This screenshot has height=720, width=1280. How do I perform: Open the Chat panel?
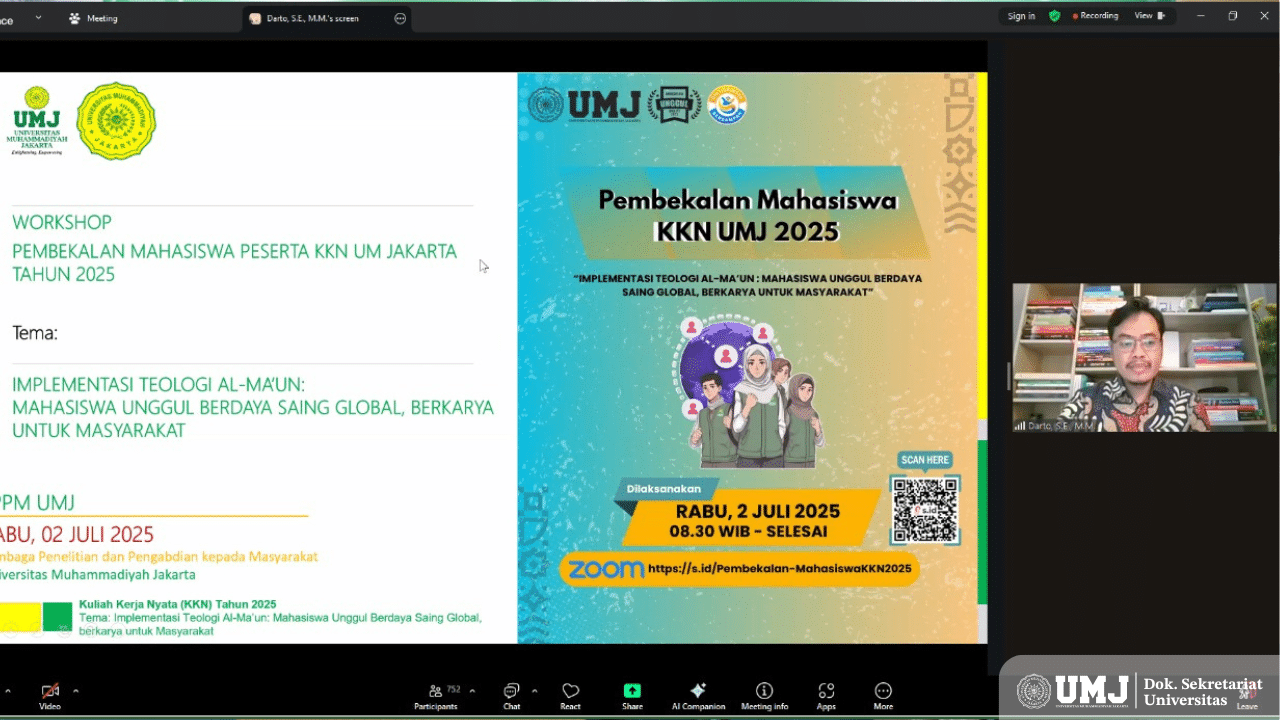click(x=511, y=696)
